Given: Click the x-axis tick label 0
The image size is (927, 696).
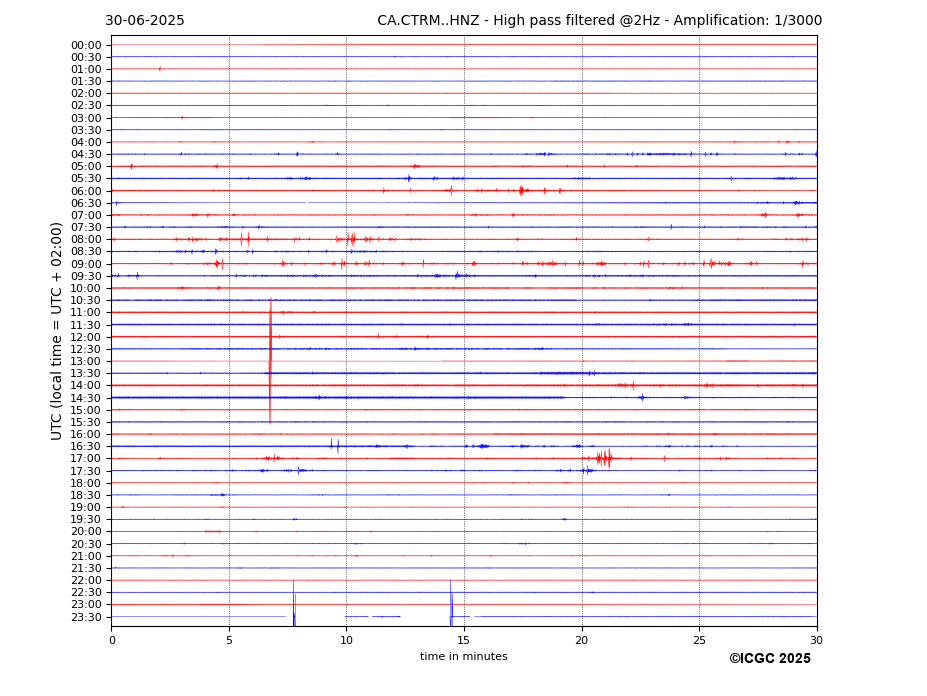Looking at the screenshot, I should [x=112, y=640].
